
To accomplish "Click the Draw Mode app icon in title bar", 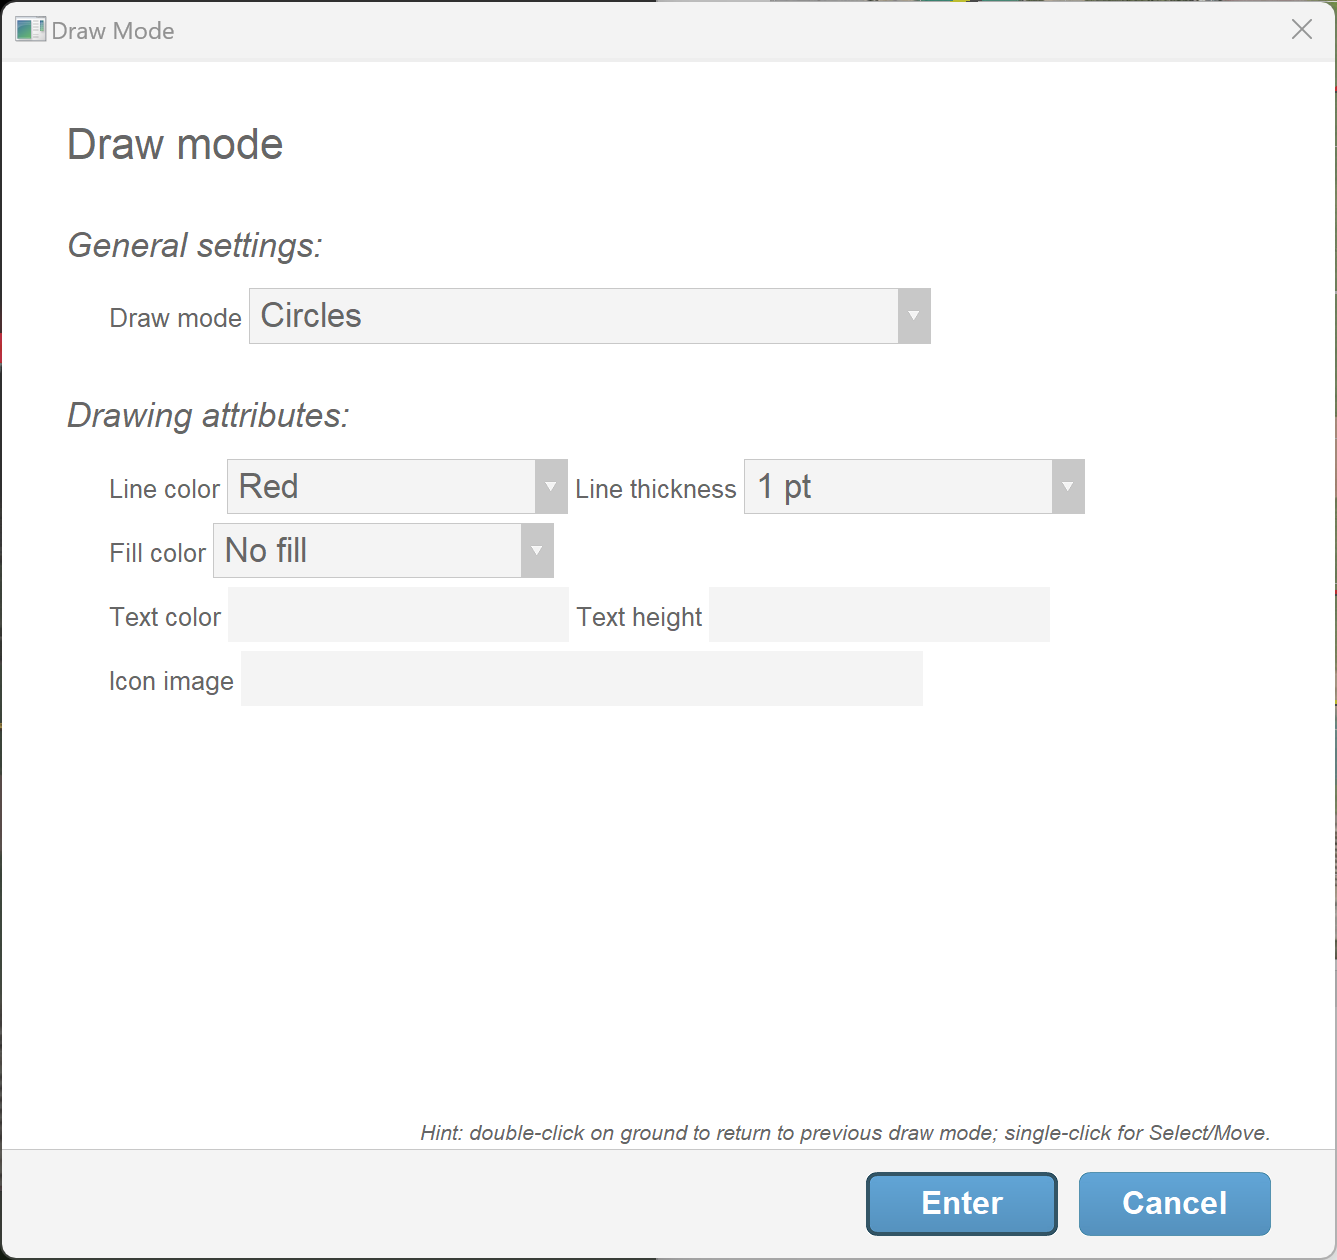I will coord(30,30).
